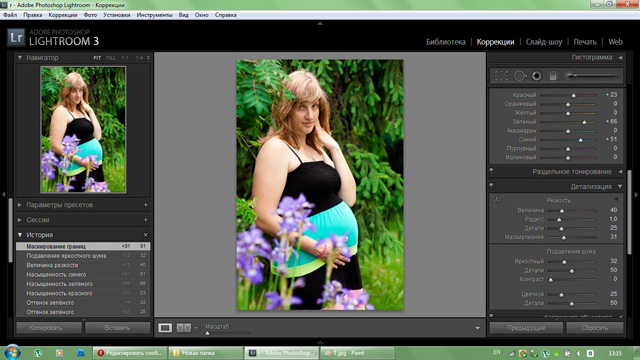Set navigator zoom to 1:4
Screen dimensions: 640x360
click(x=140, y=58)
